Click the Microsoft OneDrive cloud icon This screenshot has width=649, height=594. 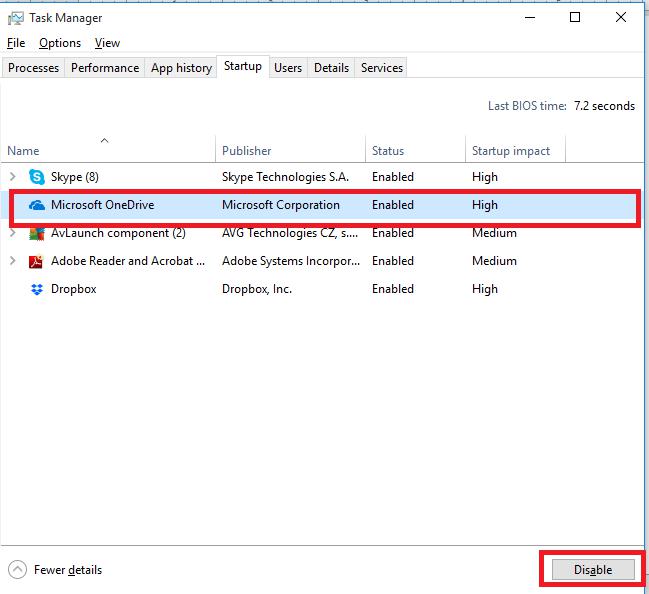coord(37,205)
